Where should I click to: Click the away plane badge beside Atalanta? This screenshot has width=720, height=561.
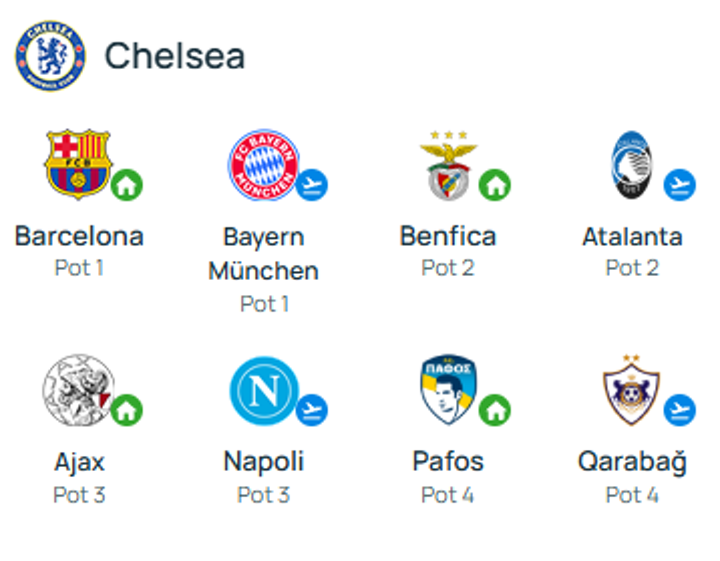tap(680, 185)
